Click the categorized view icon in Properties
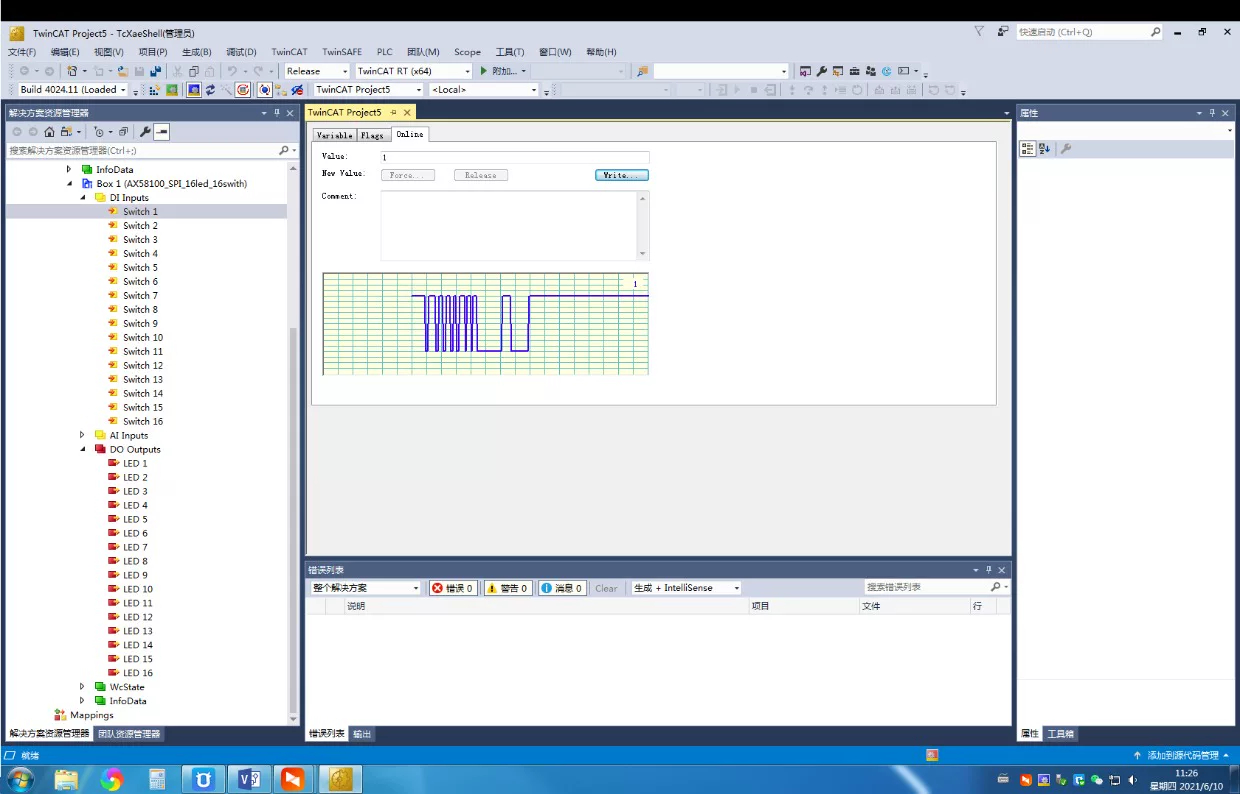 (x=1027, y=149)
